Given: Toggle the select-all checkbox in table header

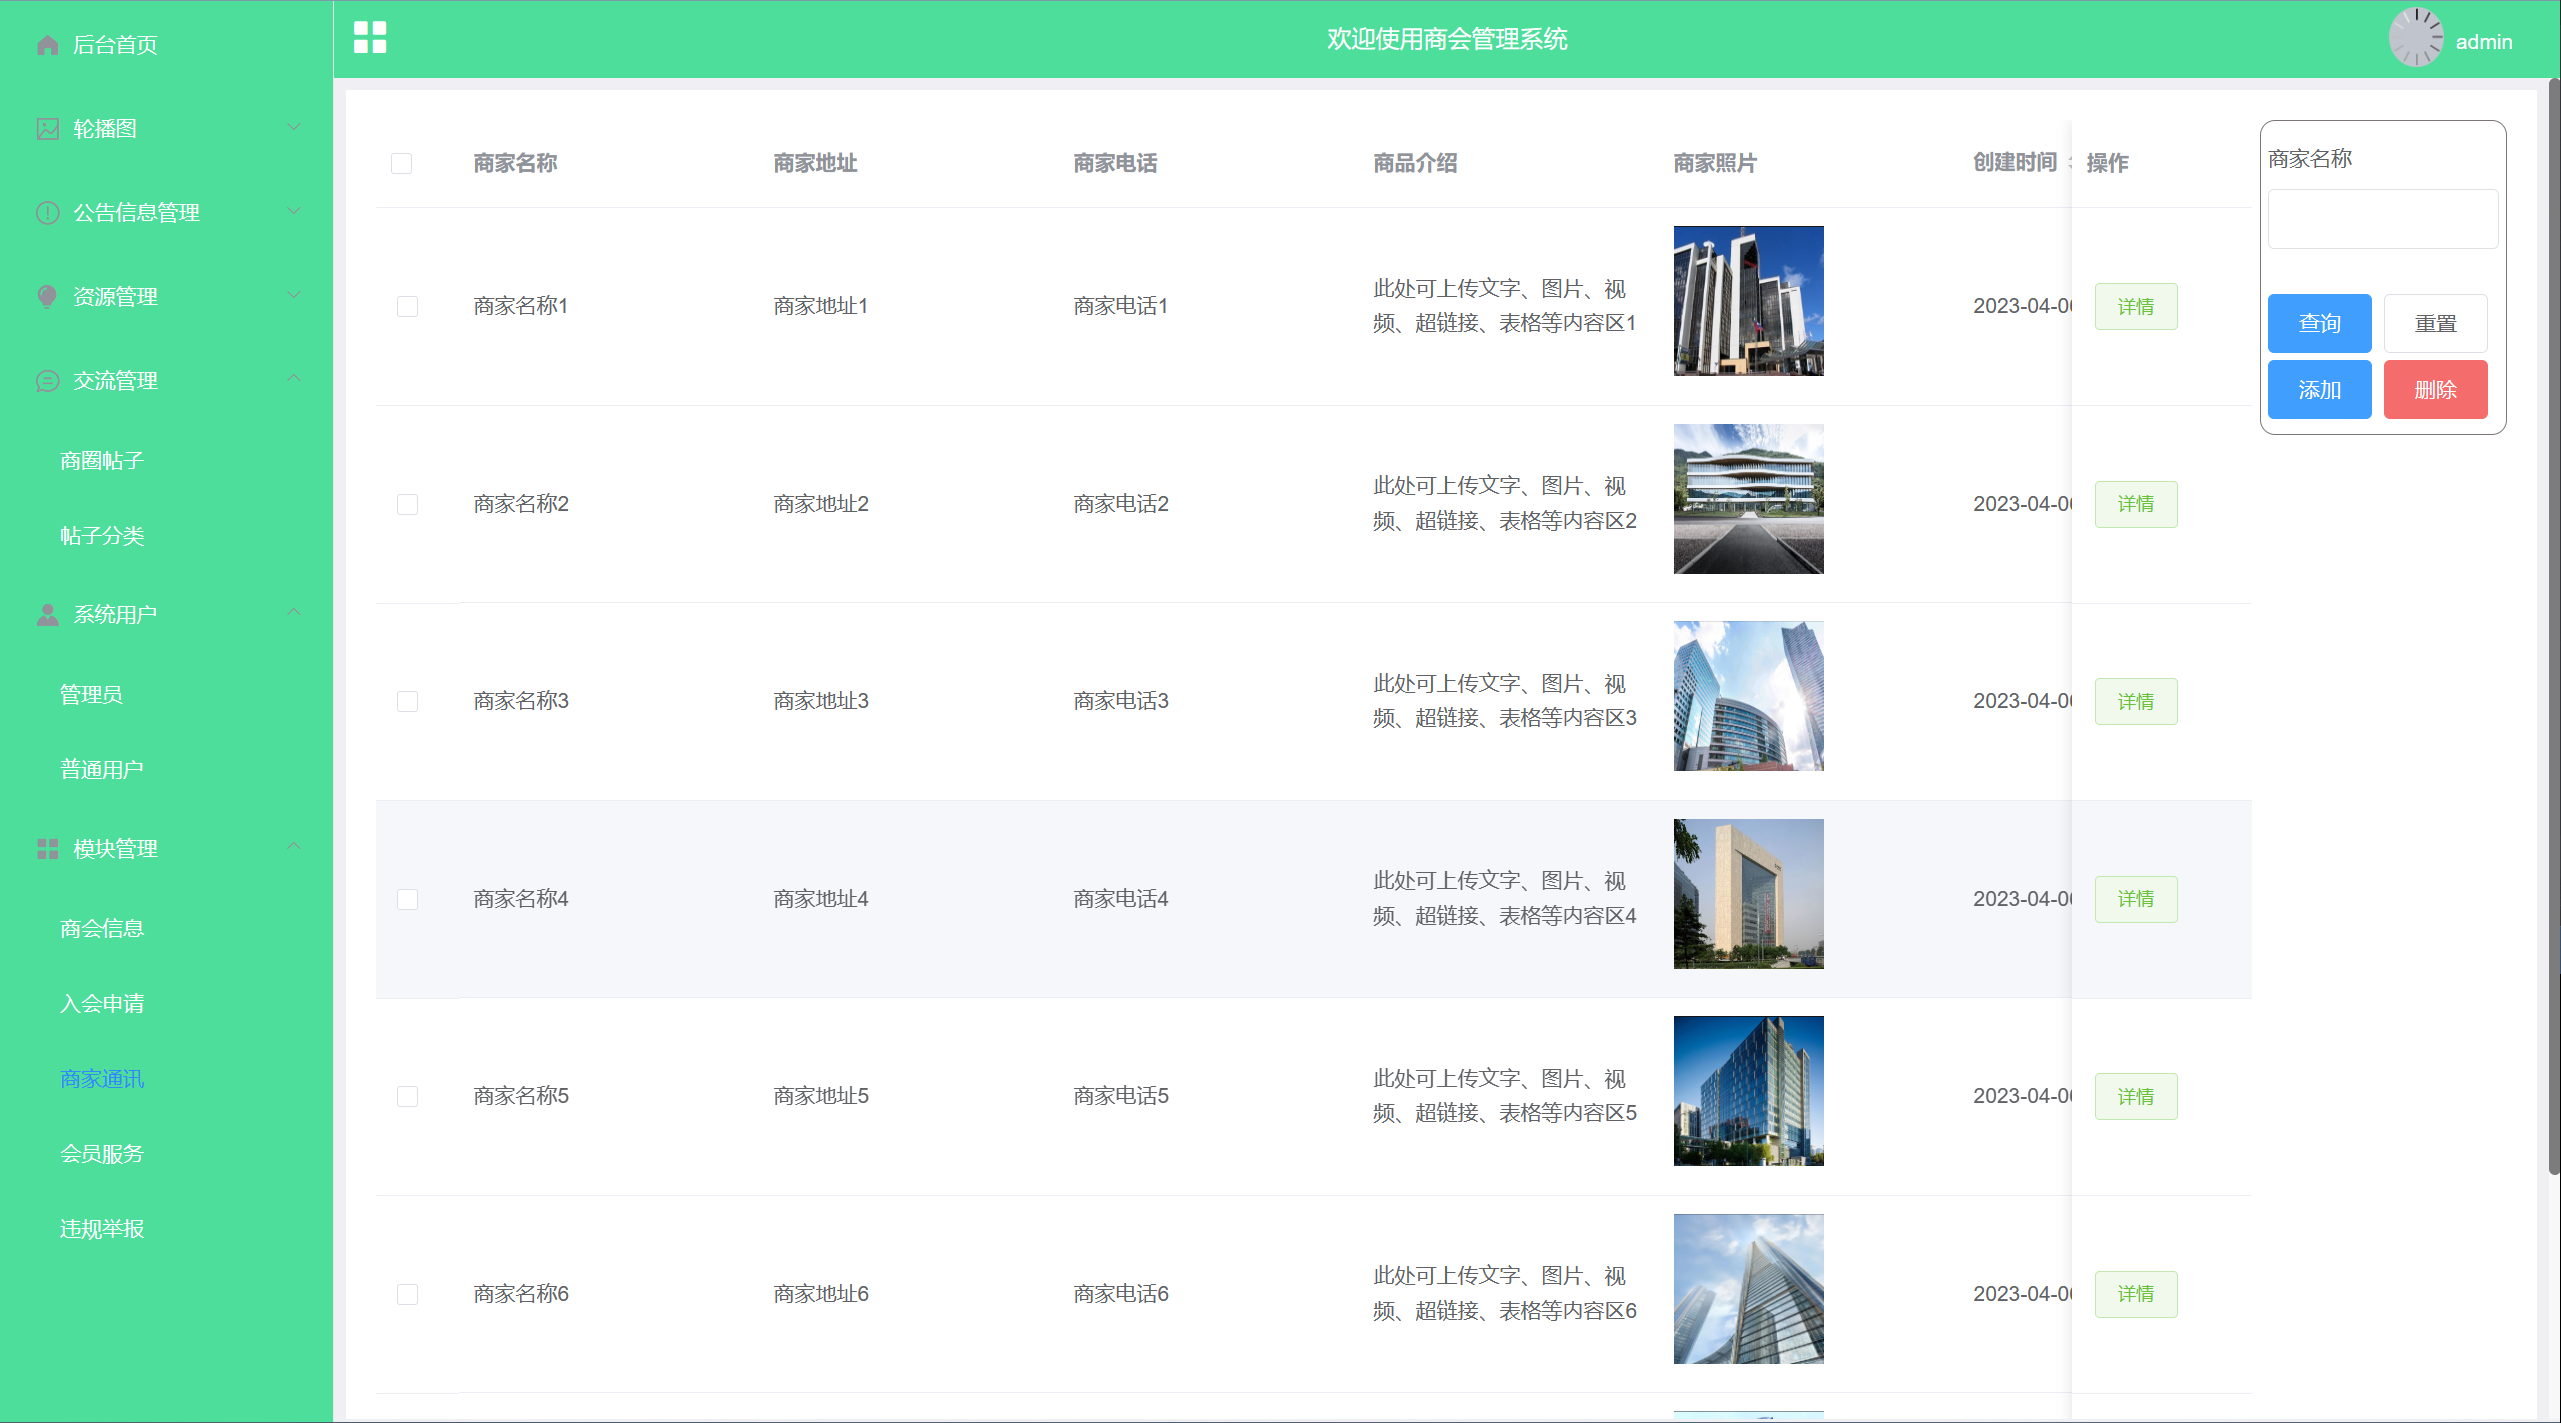Looking at the screenshot, I should pyautogui.click(x=401, y=163).
